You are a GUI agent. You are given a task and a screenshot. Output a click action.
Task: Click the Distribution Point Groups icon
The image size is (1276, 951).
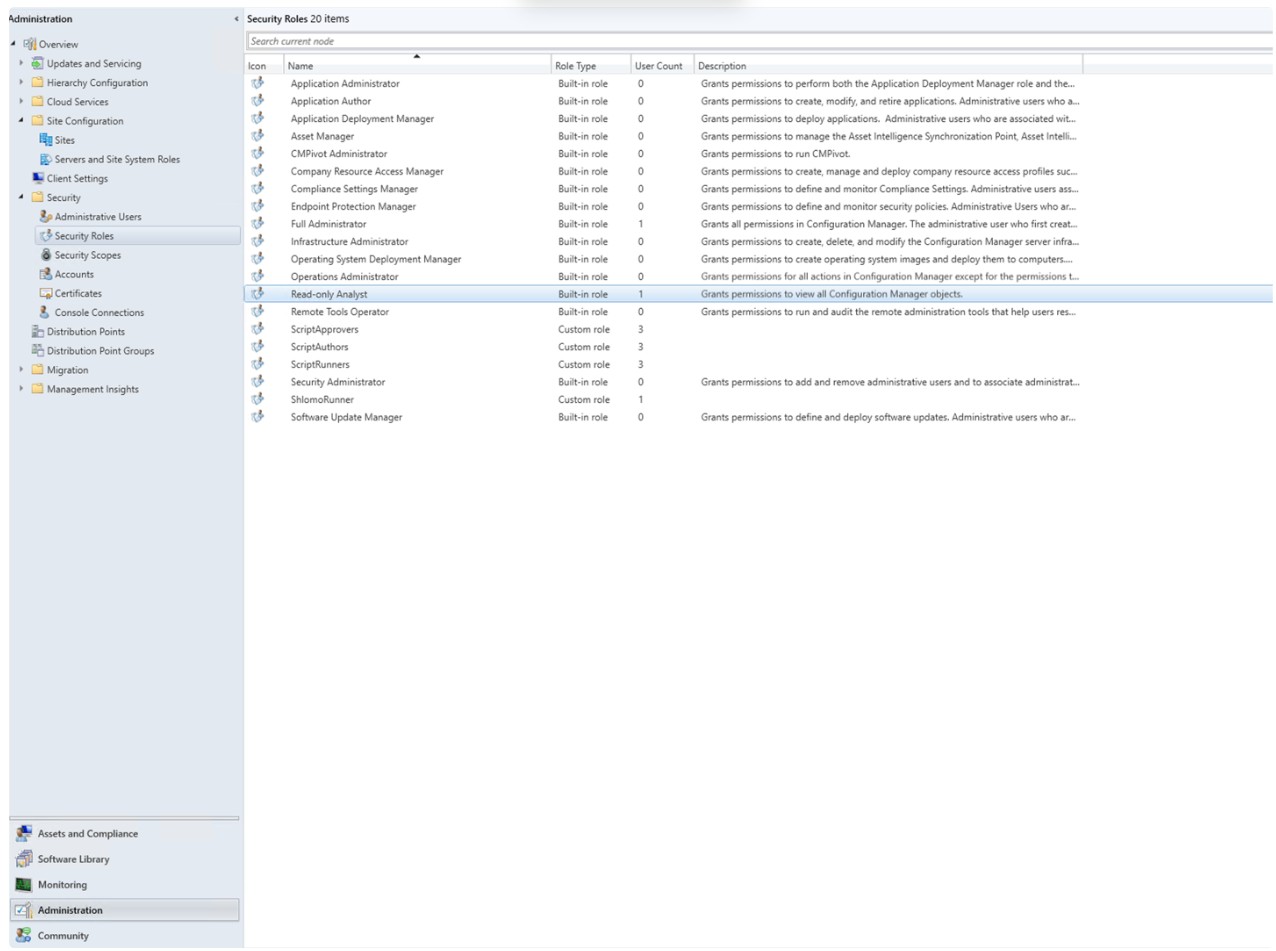(x=38, y=351)
